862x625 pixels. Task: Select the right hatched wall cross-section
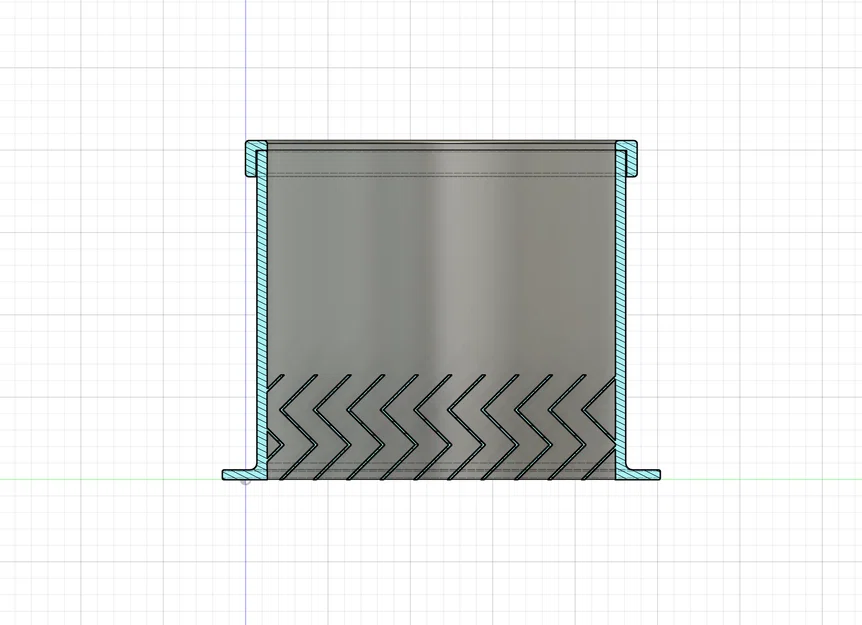(x=621, y=308)
